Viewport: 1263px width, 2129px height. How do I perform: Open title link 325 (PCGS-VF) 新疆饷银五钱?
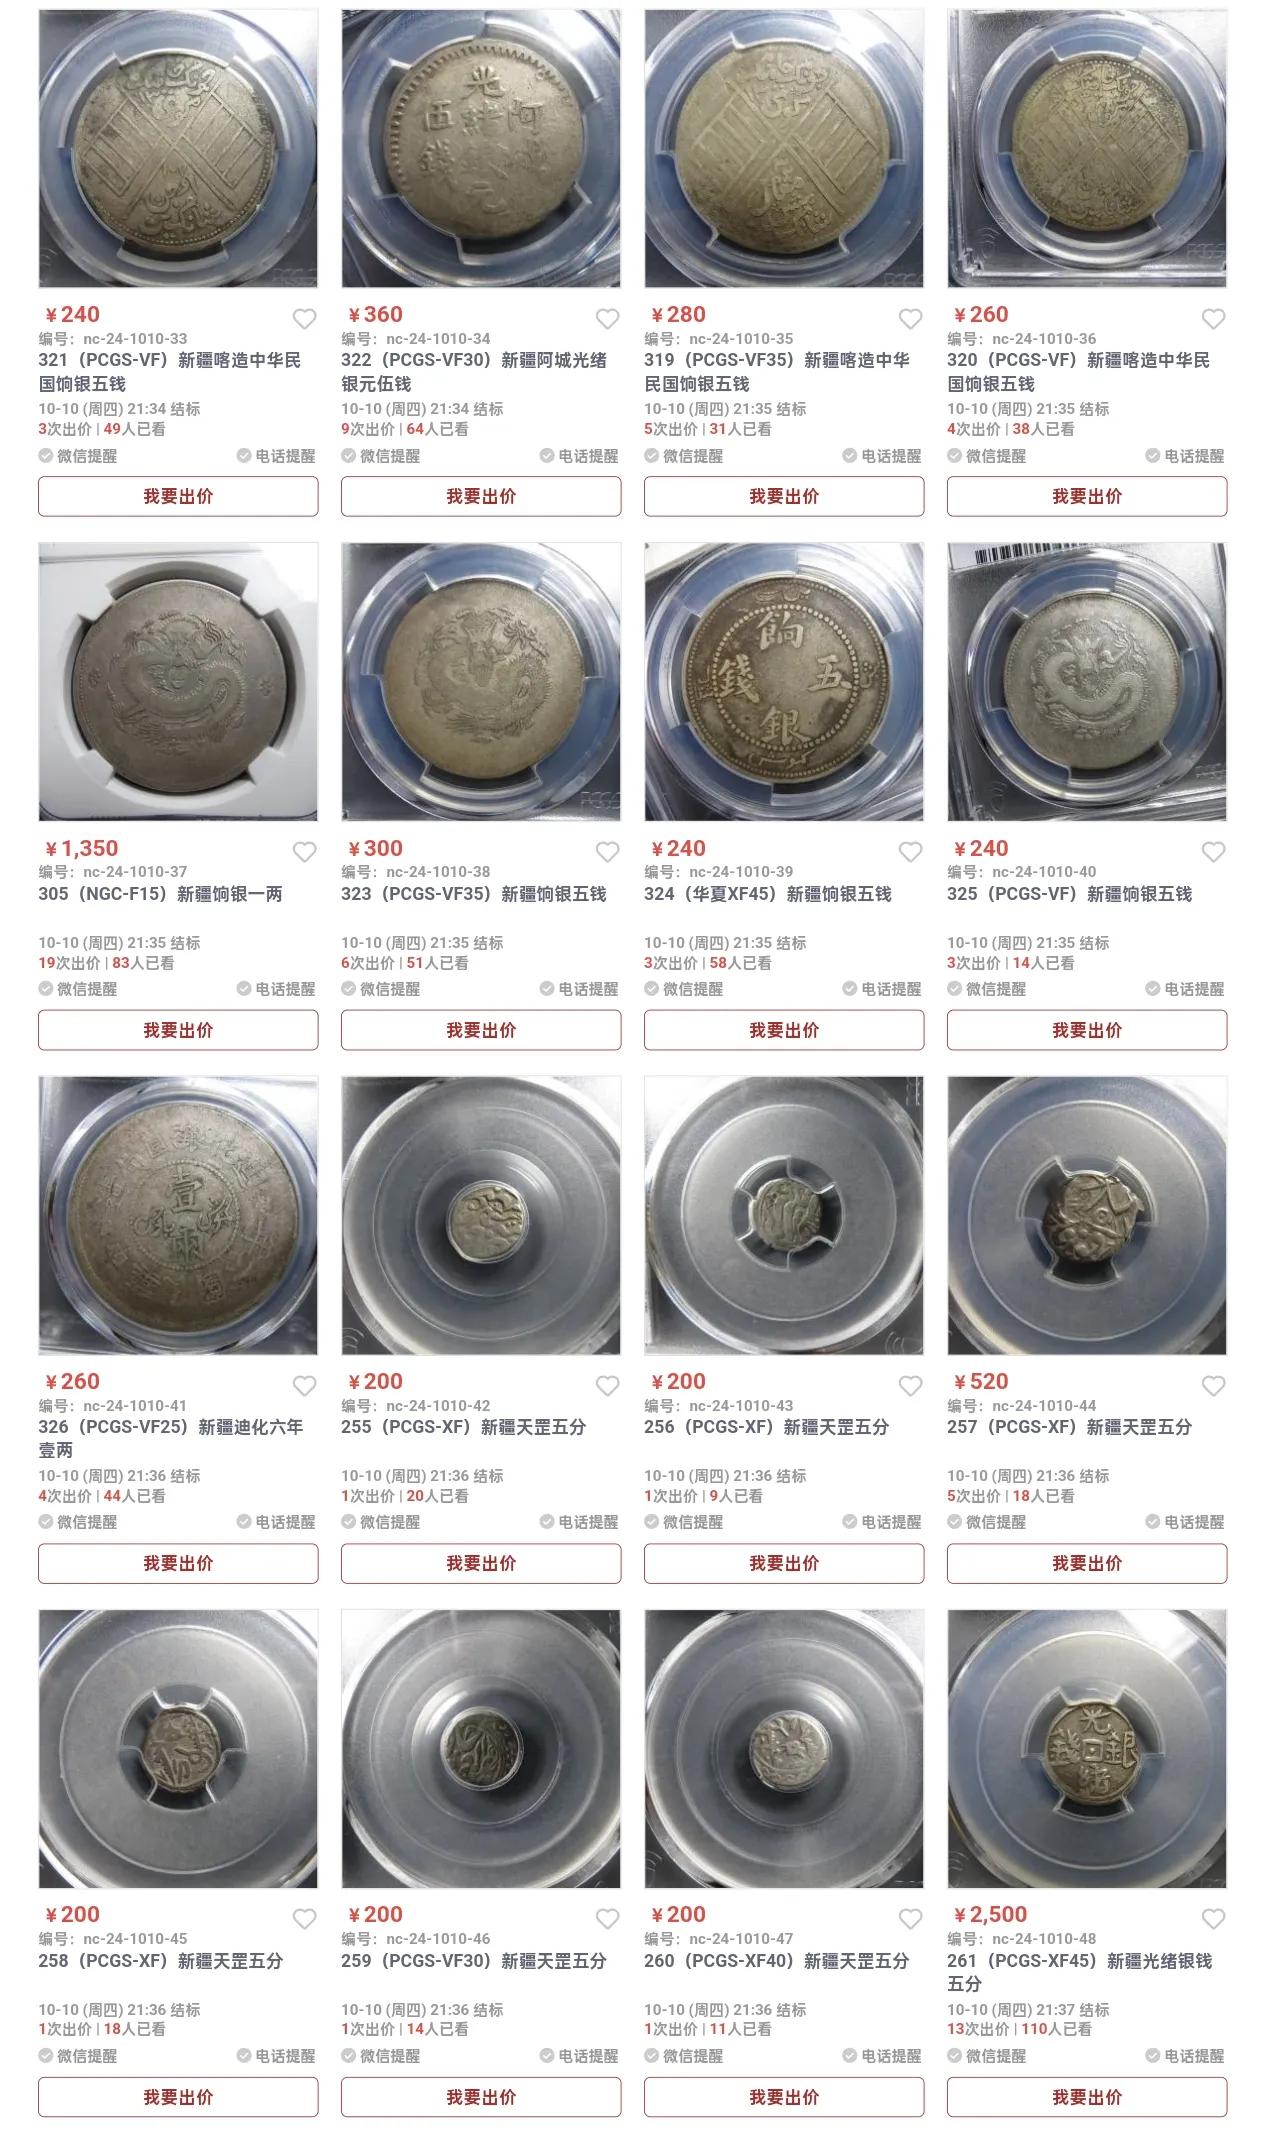pyautogui.click(x=1070, y=894)
